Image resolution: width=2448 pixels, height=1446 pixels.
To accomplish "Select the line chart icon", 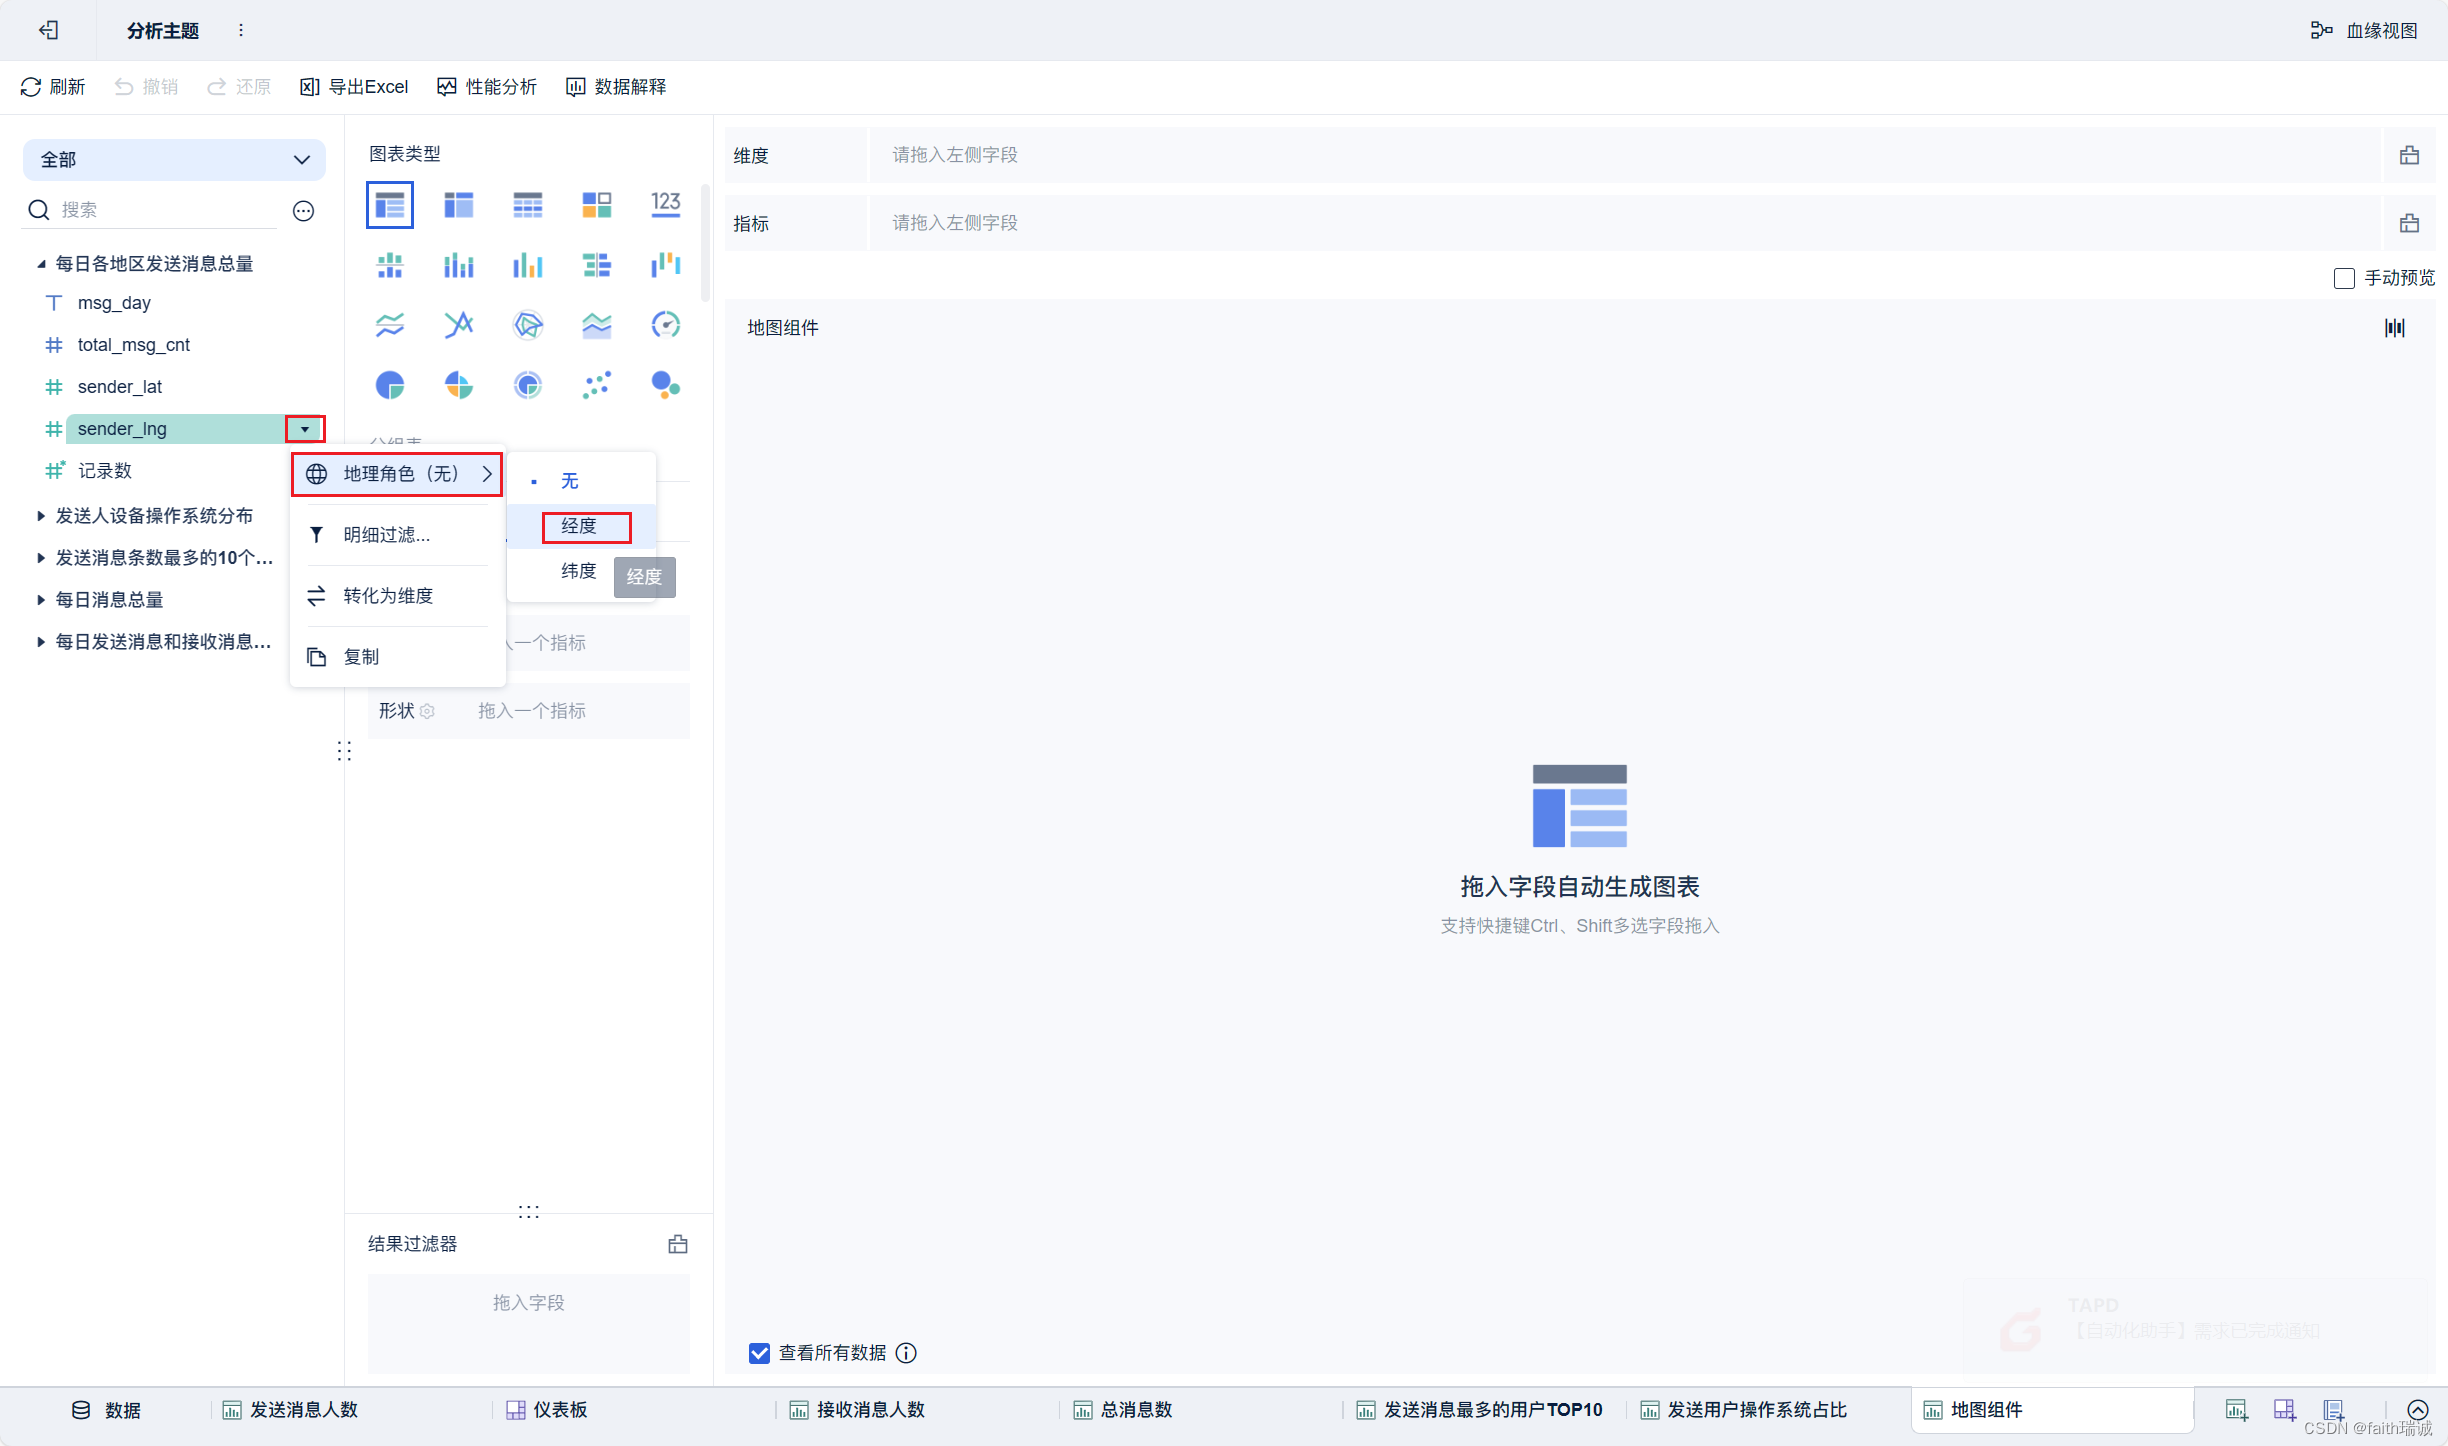I will pos(387,324).
